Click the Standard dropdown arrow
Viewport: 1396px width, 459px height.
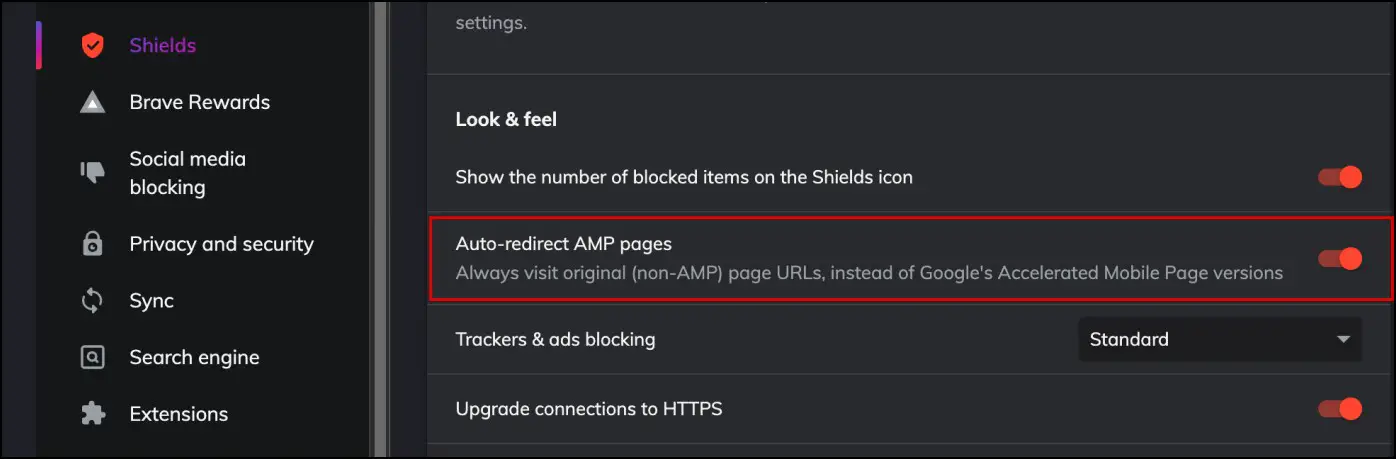(x=1343, y=340)
